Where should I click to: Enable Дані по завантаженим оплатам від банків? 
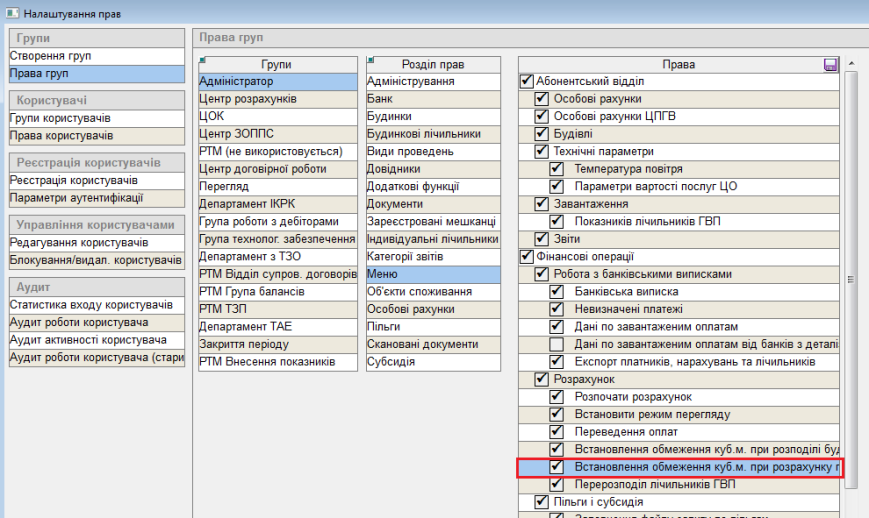pos(557,344)
